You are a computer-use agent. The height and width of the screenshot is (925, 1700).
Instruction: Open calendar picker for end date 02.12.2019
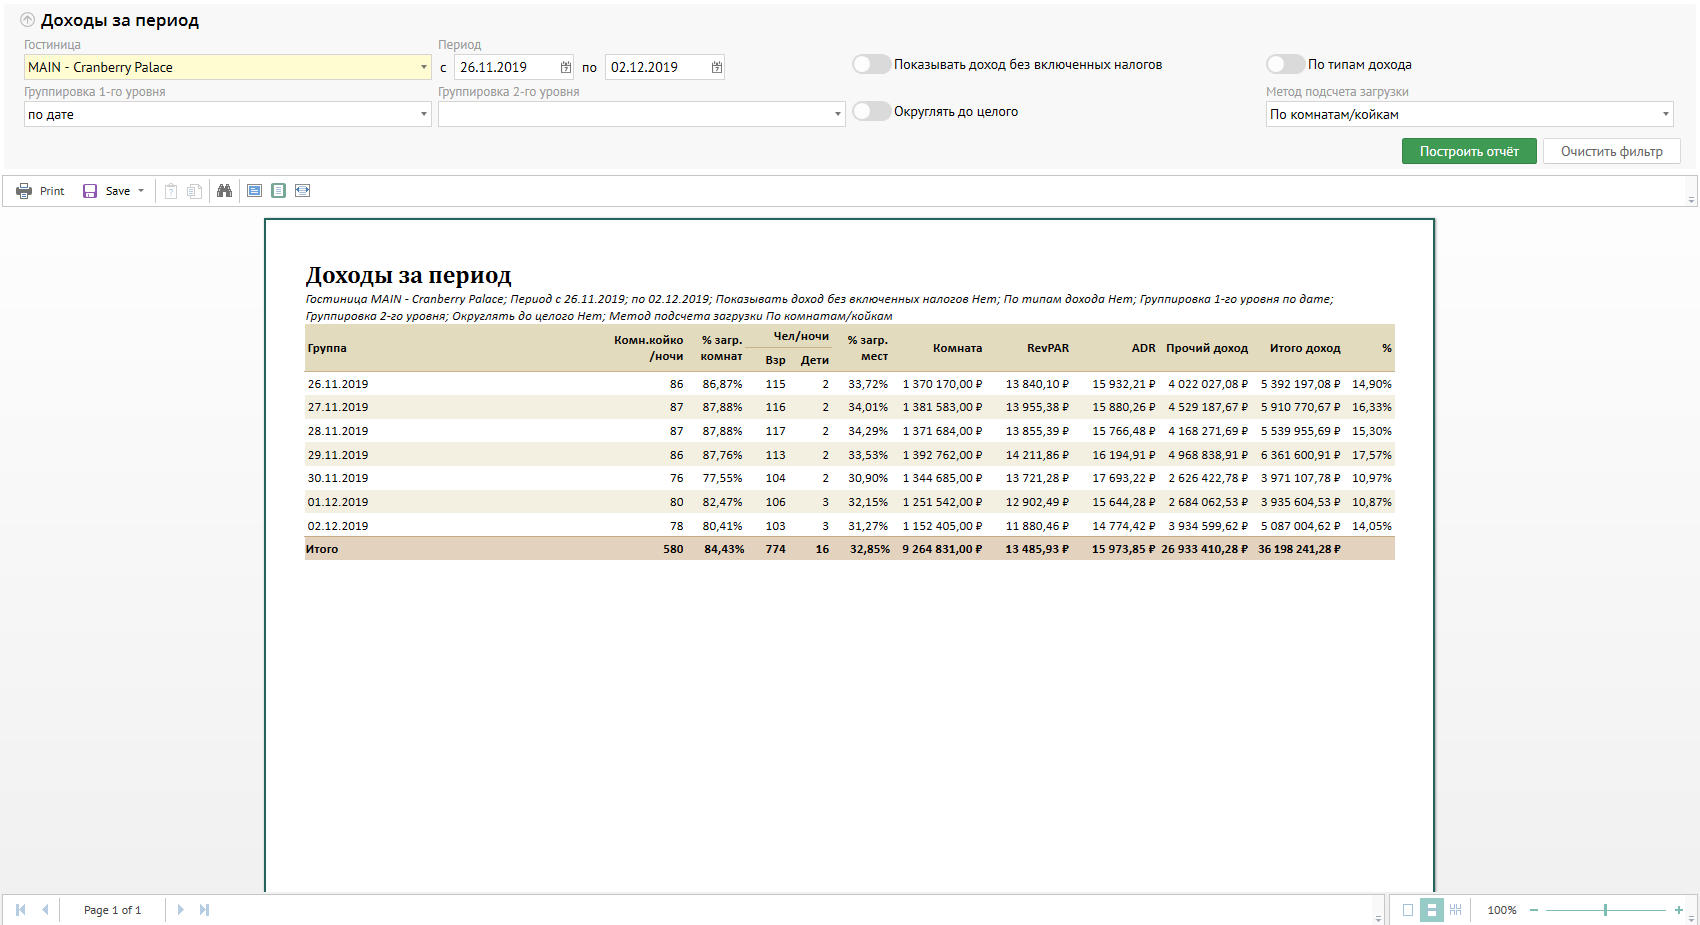(x=717, y=67)
